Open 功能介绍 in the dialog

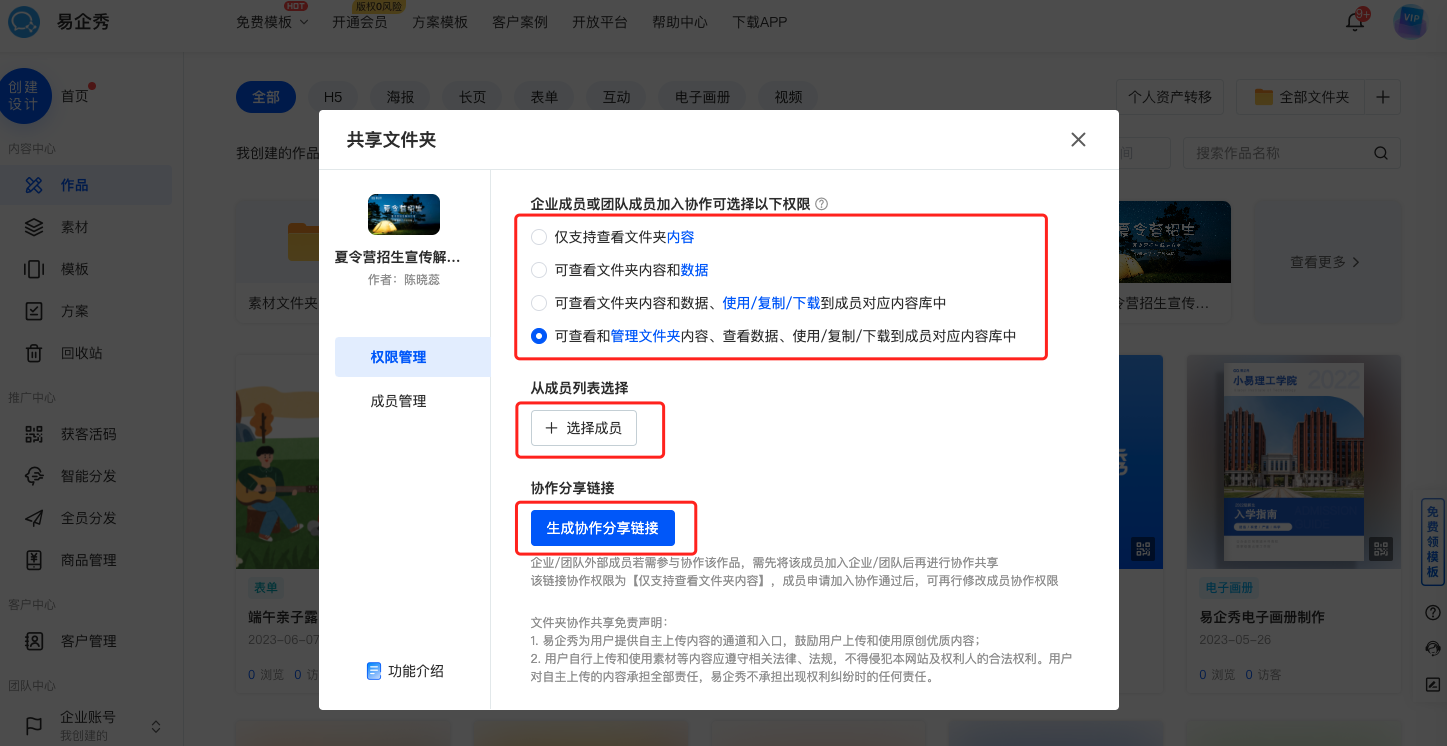coord(405,671)
